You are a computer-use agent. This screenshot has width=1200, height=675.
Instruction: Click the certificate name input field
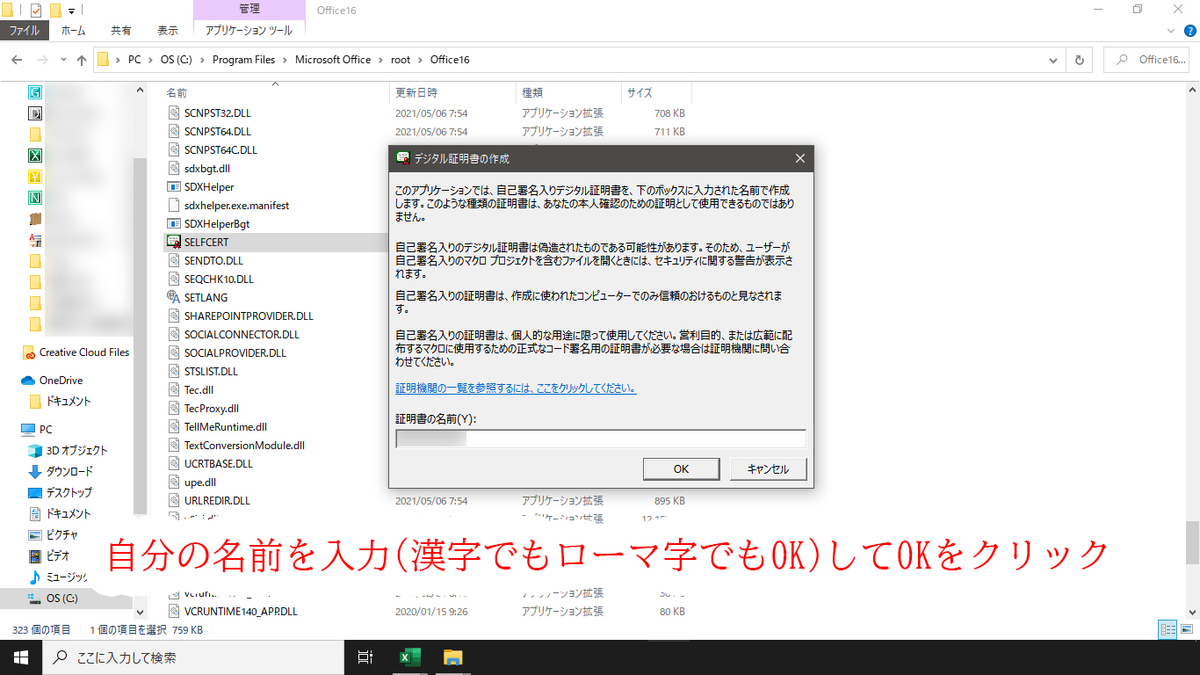click(600, 437)
